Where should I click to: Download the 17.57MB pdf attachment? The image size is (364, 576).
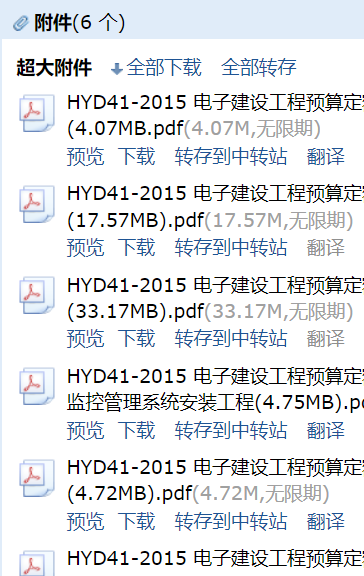click(137, 247)
